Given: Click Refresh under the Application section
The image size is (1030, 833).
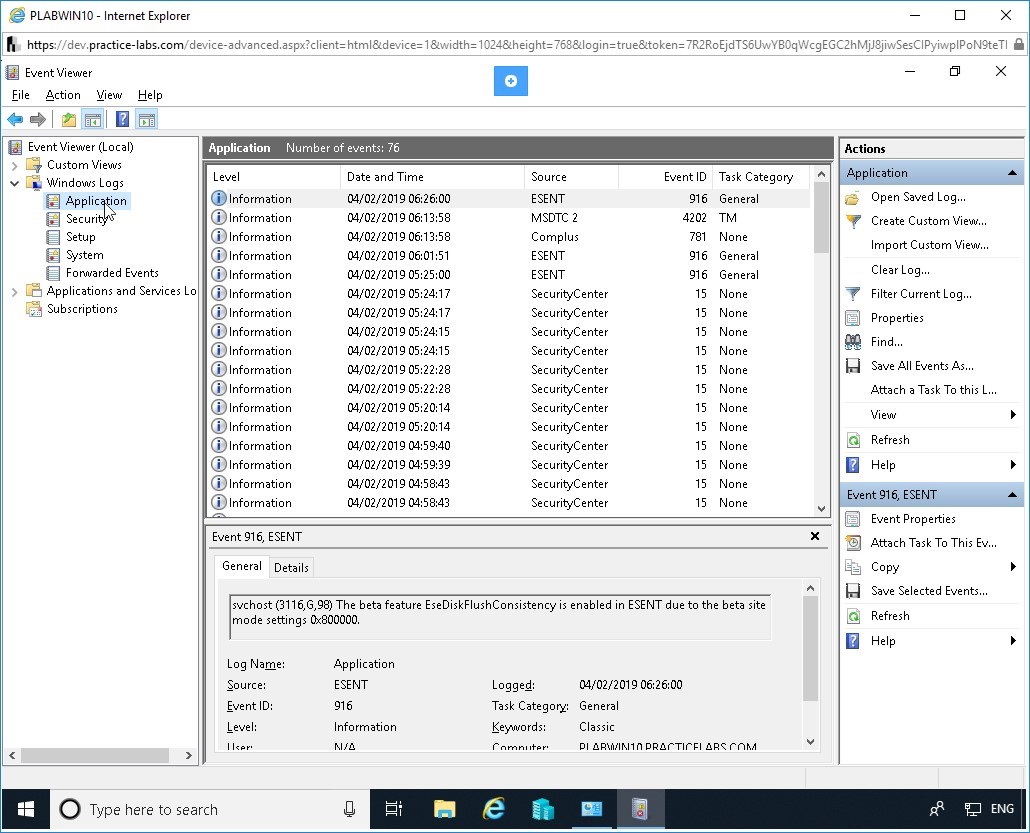Looking at the screenshot, I should click(x=890, y=440).
